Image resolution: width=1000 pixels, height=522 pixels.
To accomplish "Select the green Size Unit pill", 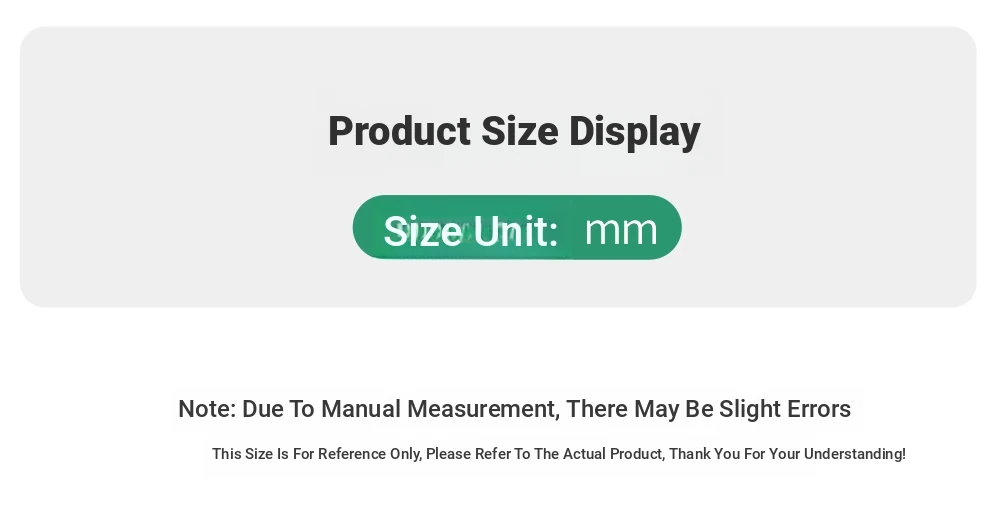I will [517, 227].
